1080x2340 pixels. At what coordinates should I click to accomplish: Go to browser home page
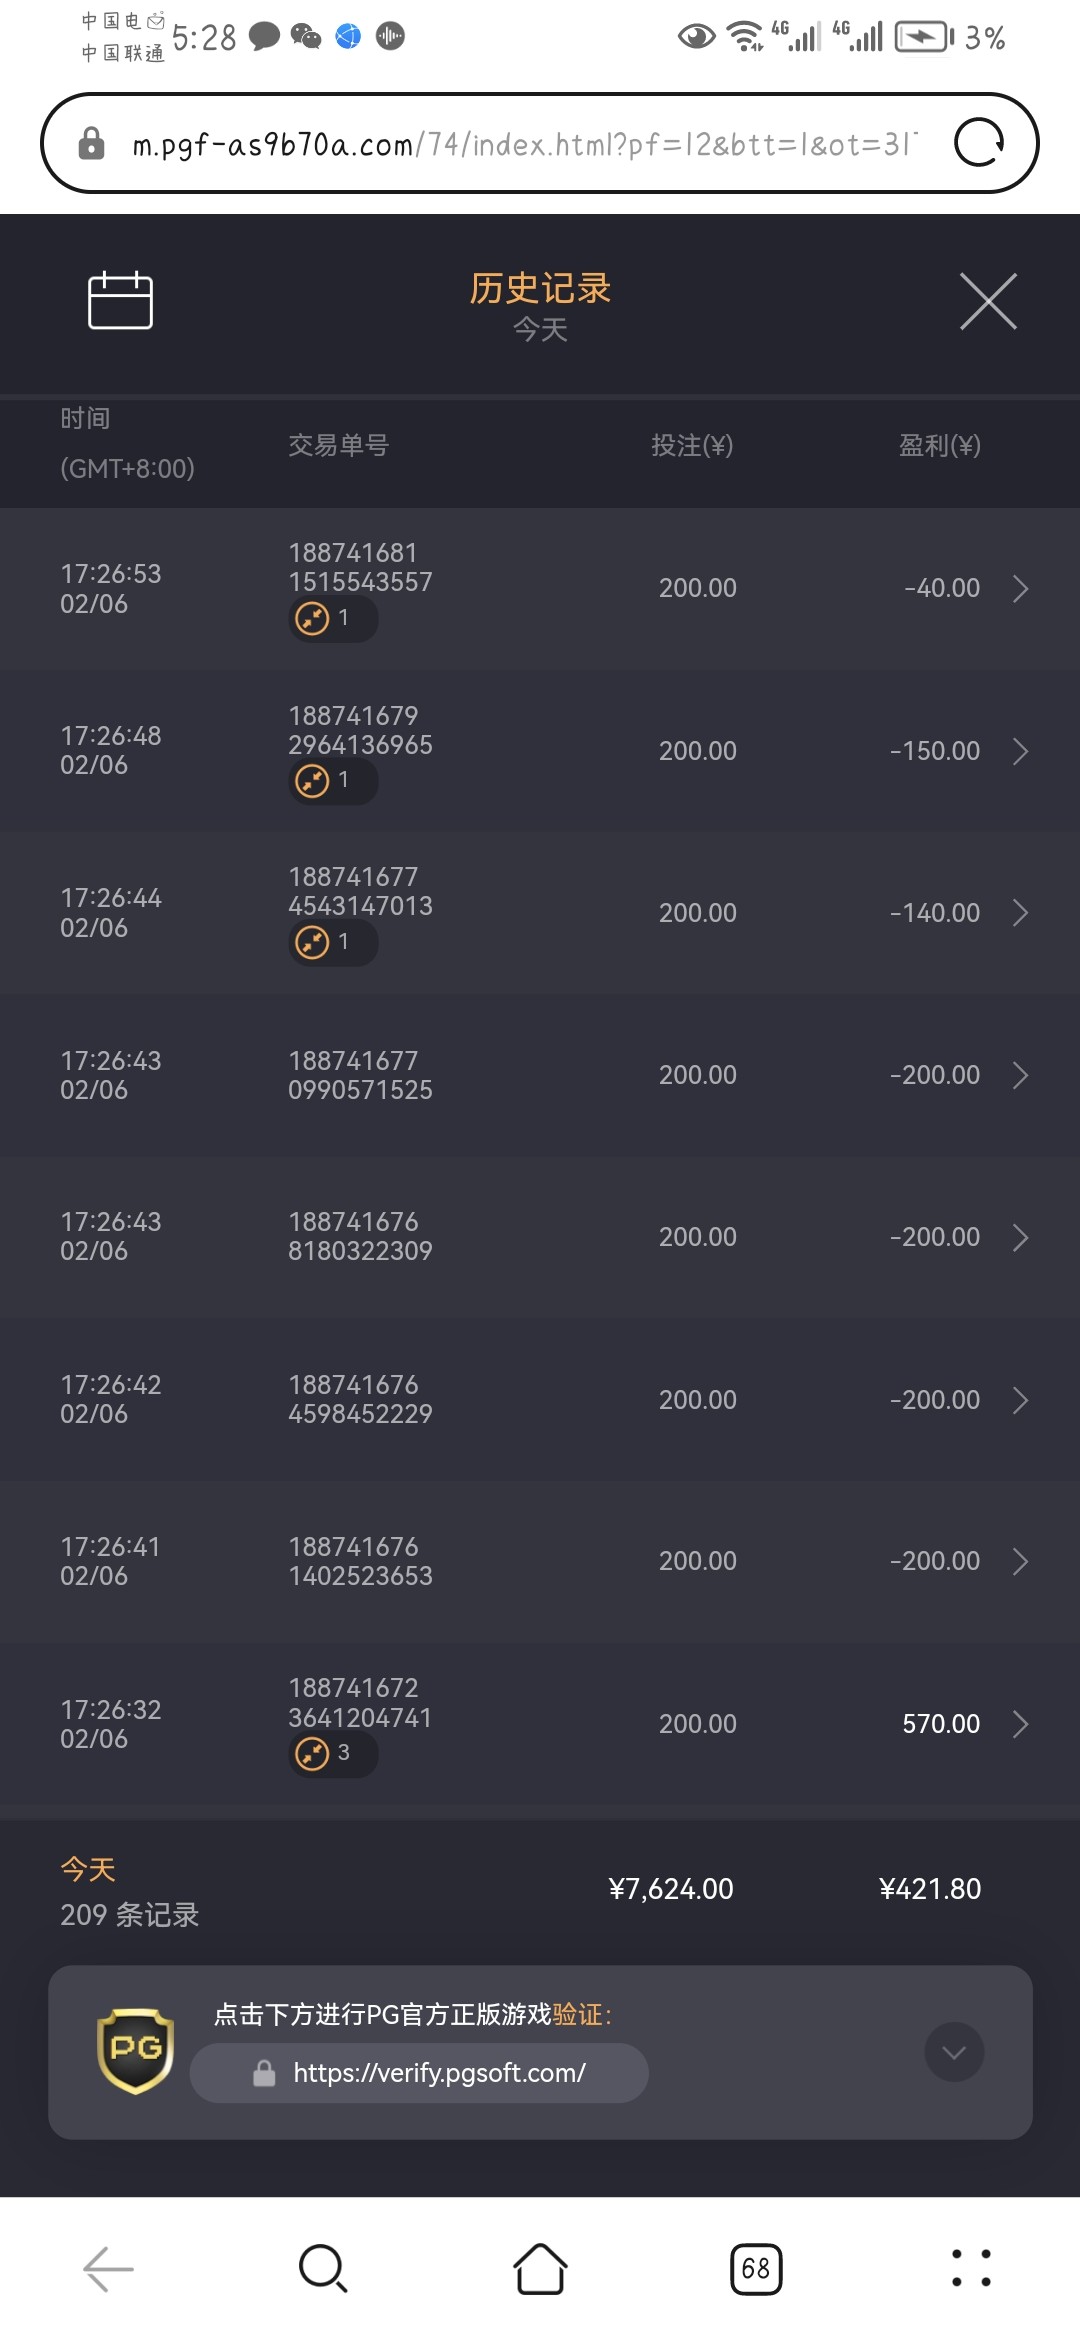[x=540, y=2268]
